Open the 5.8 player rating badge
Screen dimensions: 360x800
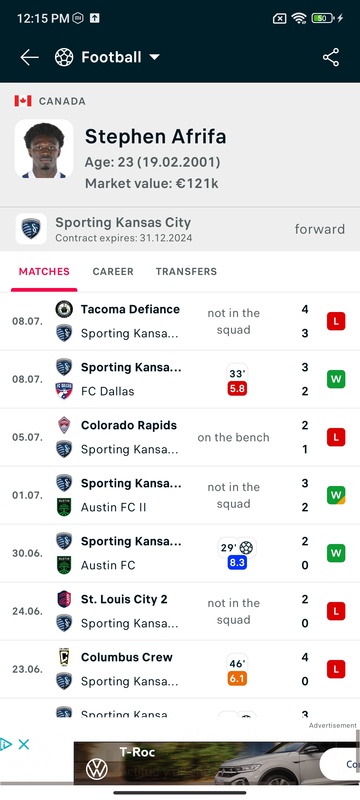(237, 388)
